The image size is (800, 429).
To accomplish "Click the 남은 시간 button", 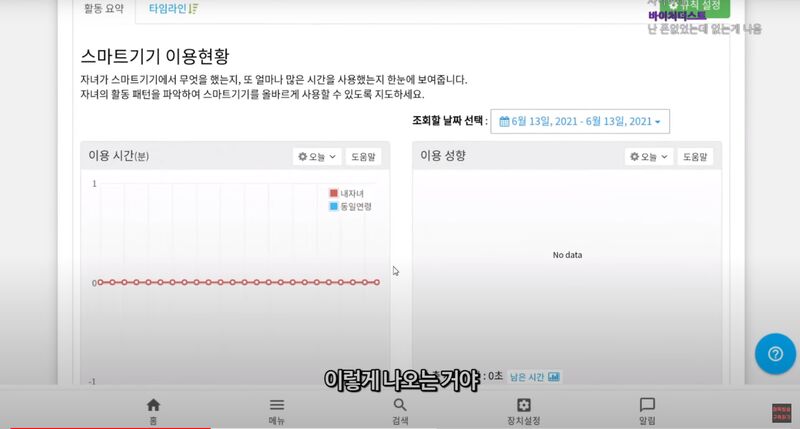I will (535, 377).
